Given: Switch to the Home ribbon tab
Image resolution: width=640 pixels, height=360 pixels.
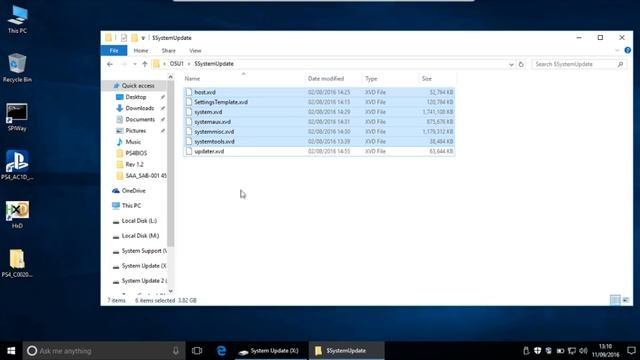Looking at the screenshot, I should click(x=141, y=51).
